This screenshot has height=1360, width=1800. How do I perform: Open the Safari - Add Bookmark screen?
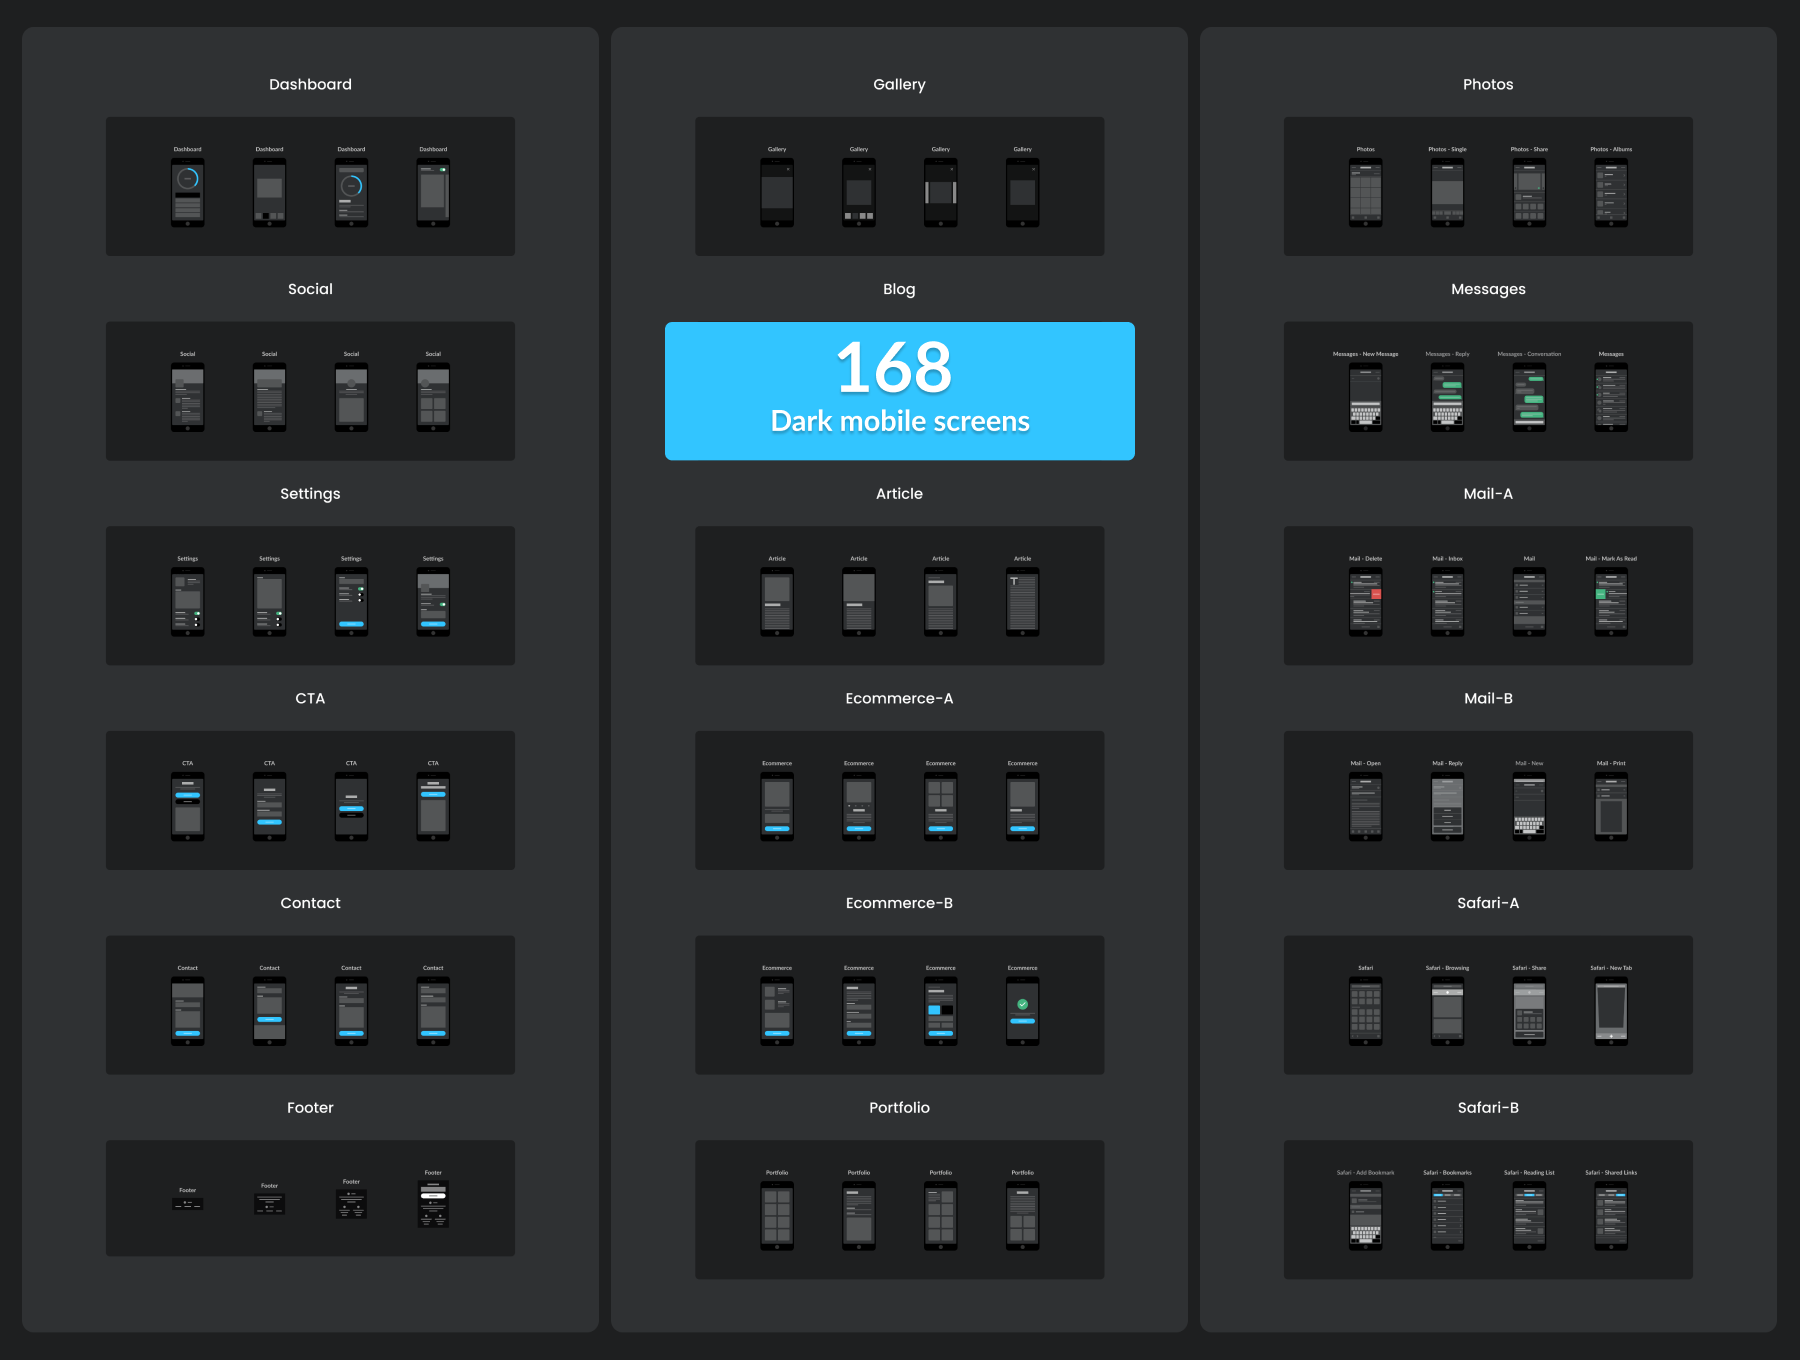click(1366, 1216)
